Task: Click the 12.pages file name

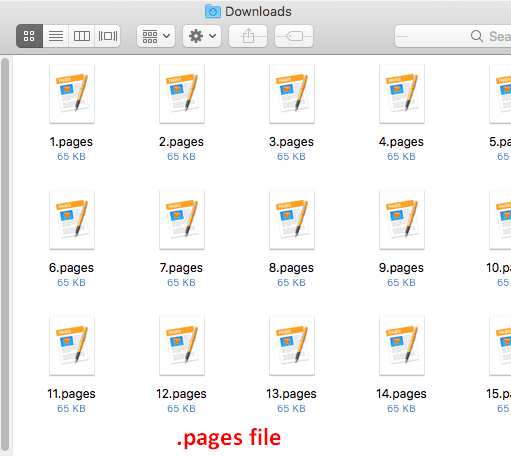Action: [181, 394]
